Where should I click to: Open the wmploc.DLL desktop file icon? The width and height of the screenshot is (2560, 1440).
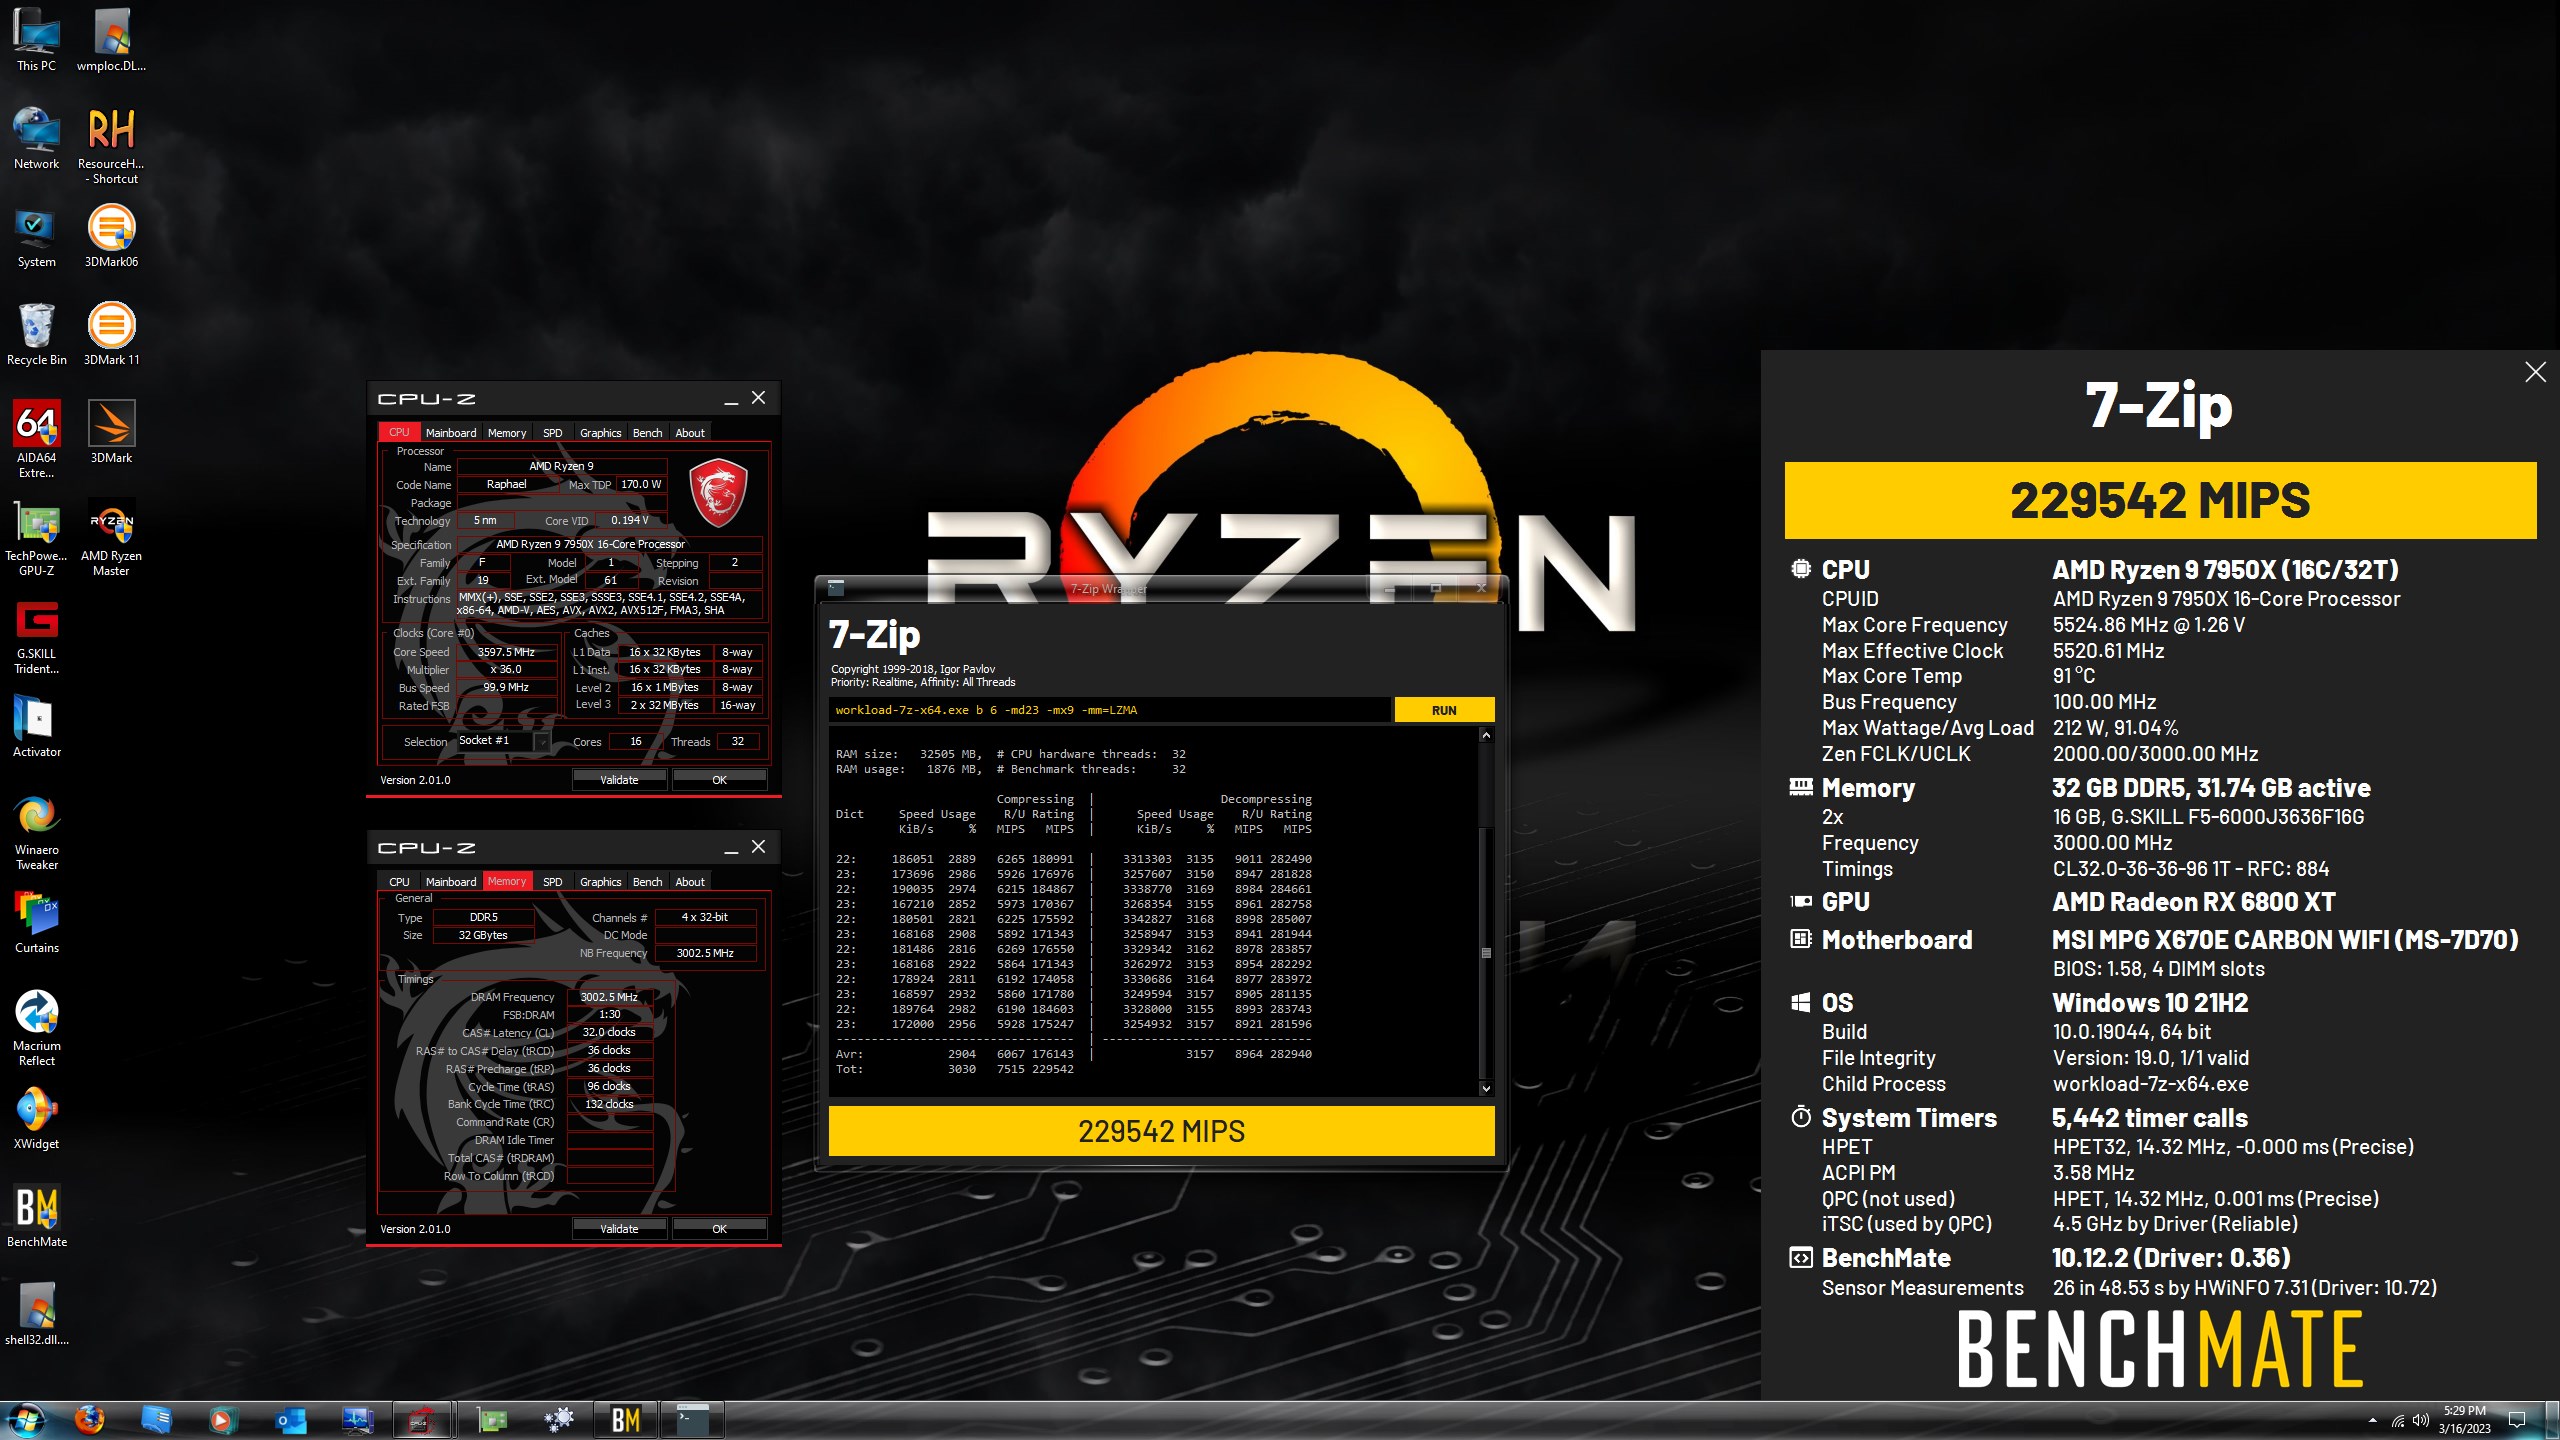click(x=111, y=40)
